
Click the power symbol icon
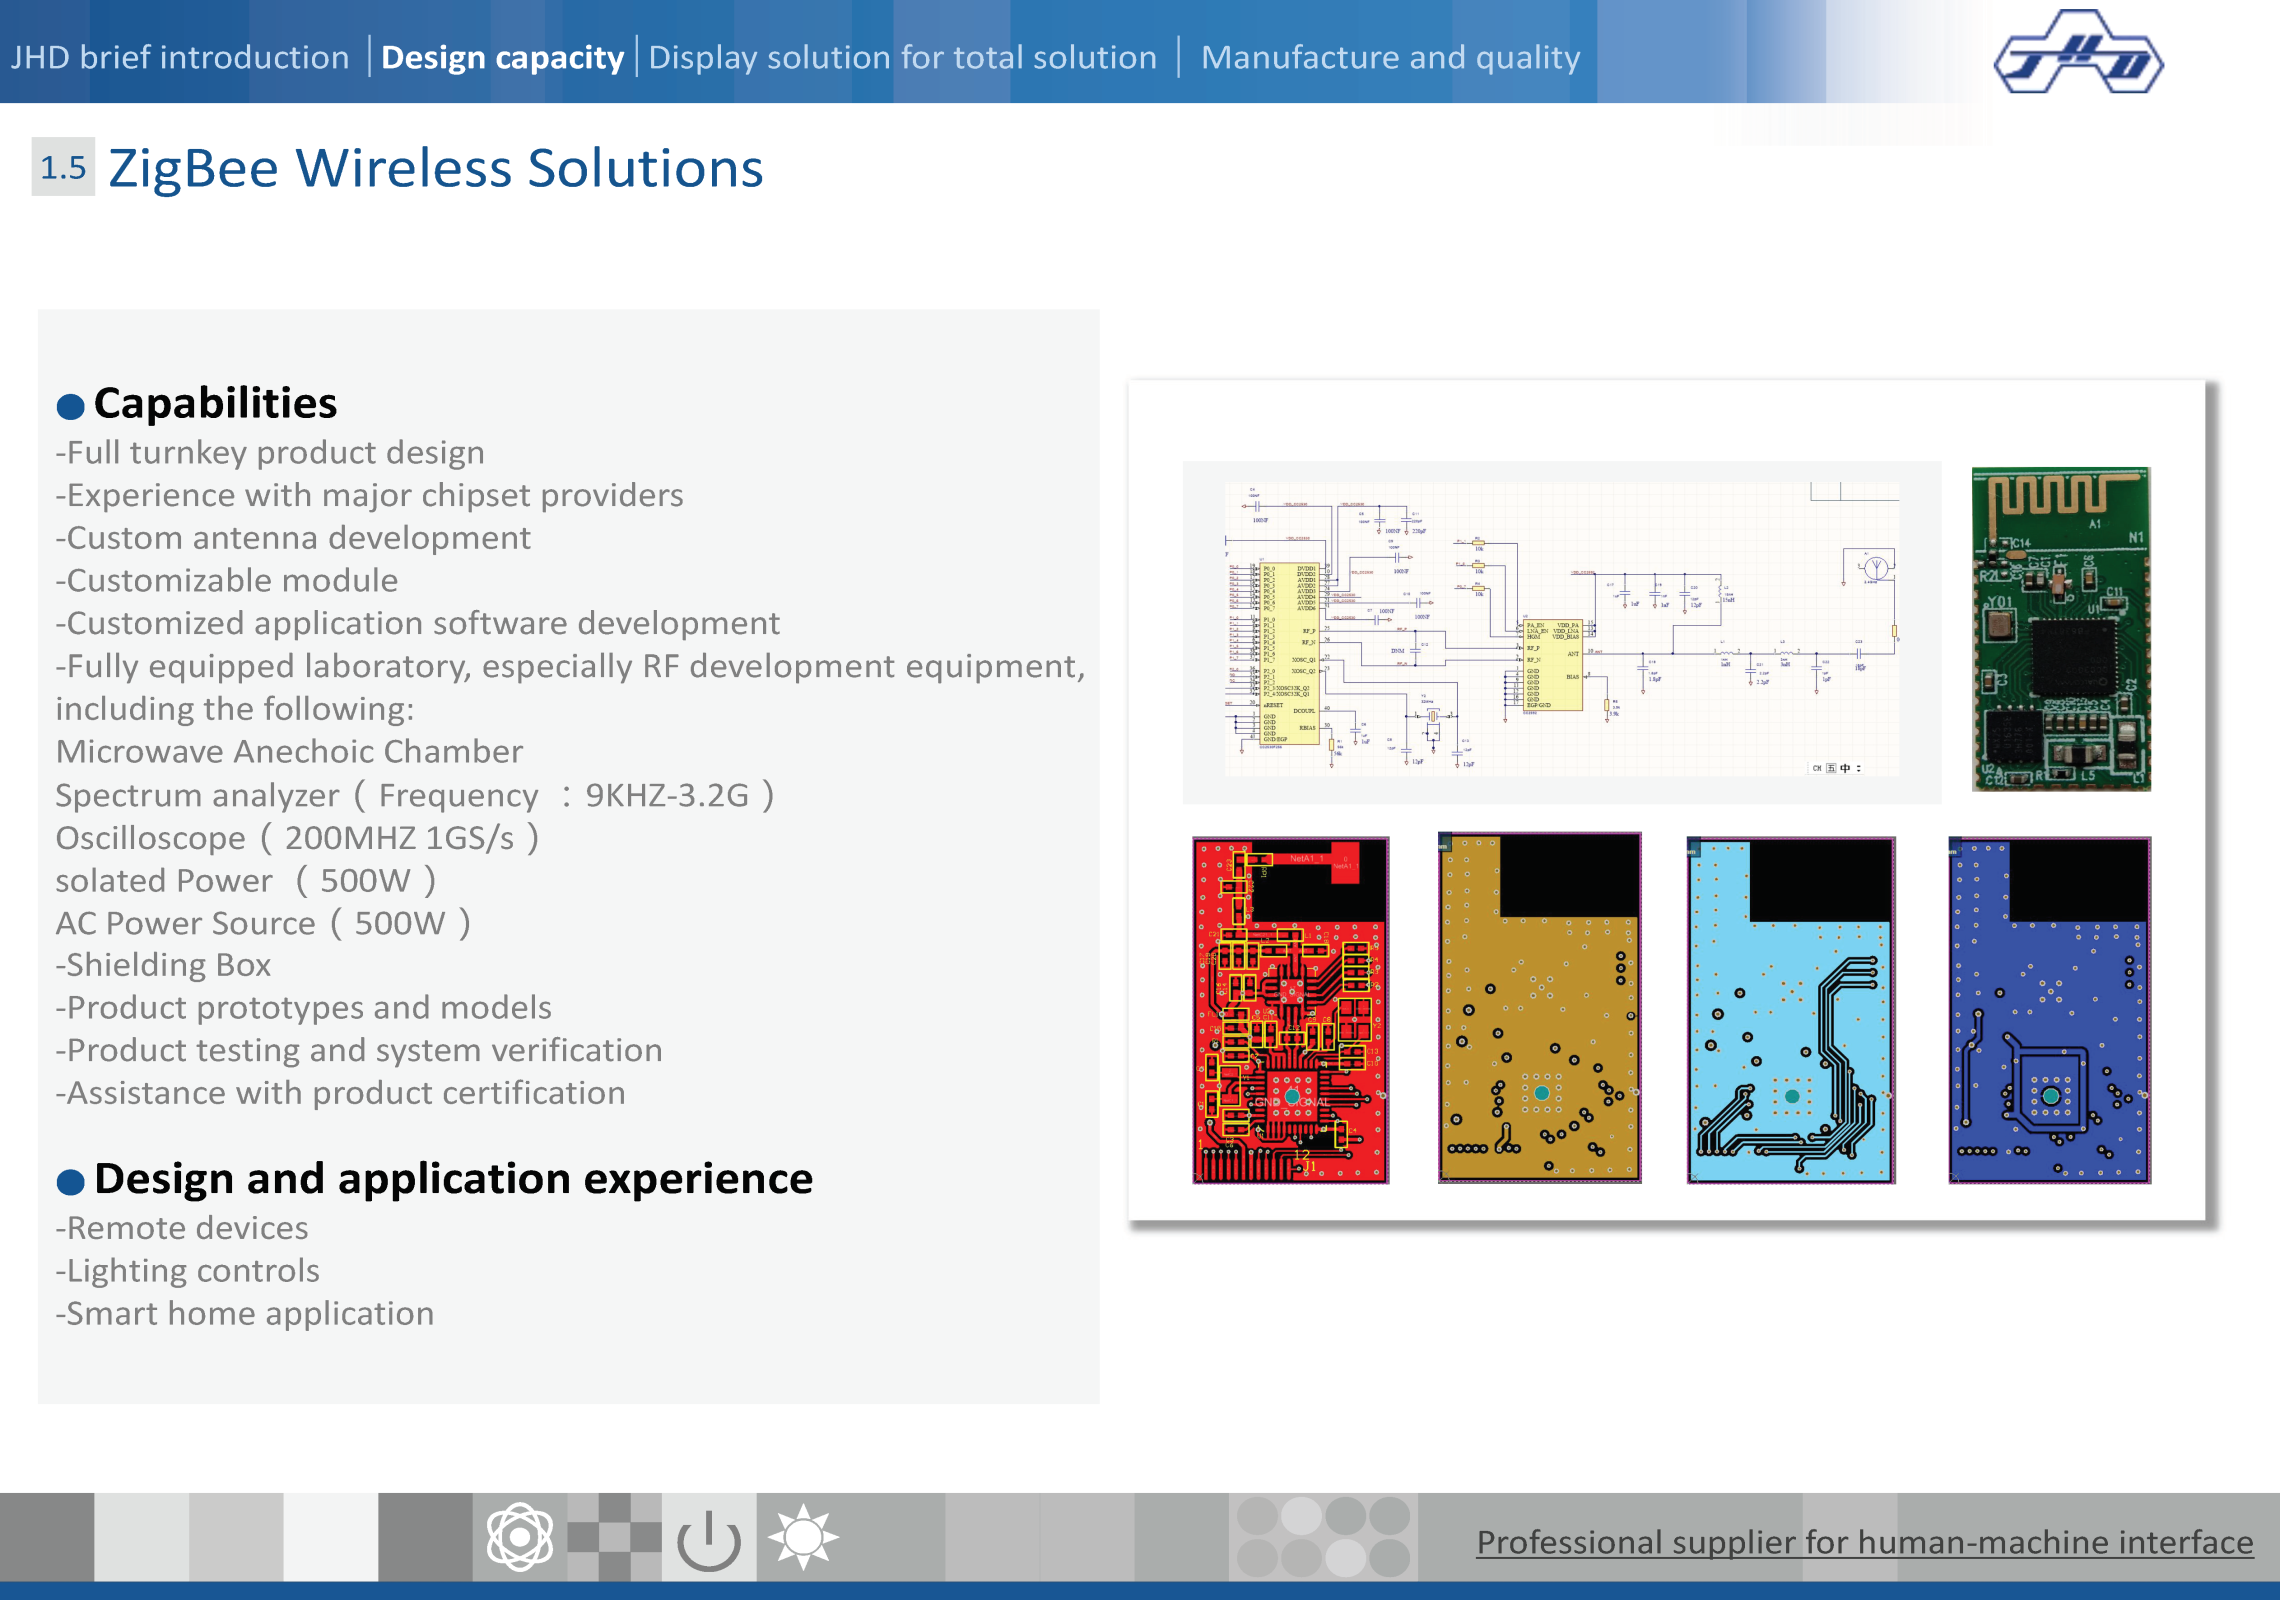tap(708, 1539)
